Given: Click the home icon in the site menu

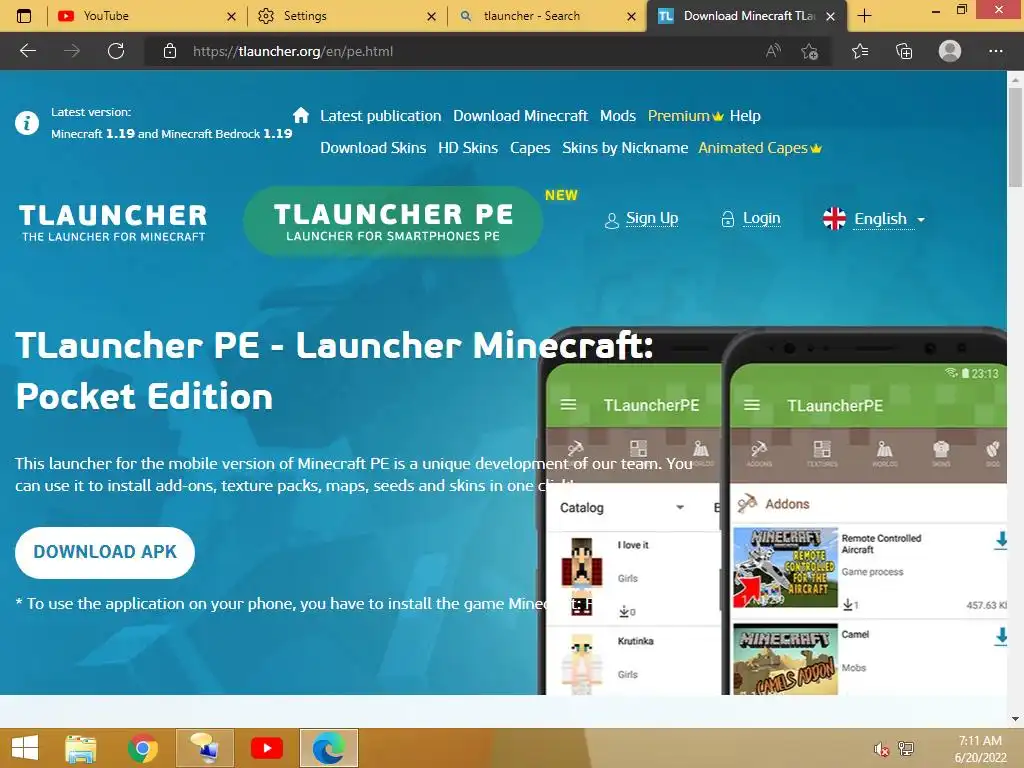Looking at the screenshot, I should click(x=300, y=115).
